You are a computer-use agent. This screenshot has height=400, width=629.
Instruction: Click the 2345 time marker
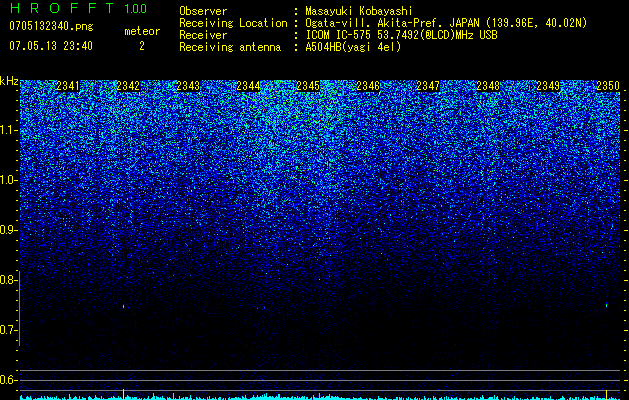[x=308, y=86]
